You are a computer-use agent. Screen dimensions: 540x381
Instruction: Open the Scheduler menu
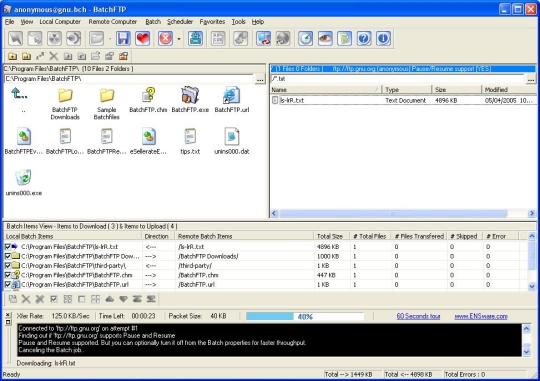[x=180, y=22]
